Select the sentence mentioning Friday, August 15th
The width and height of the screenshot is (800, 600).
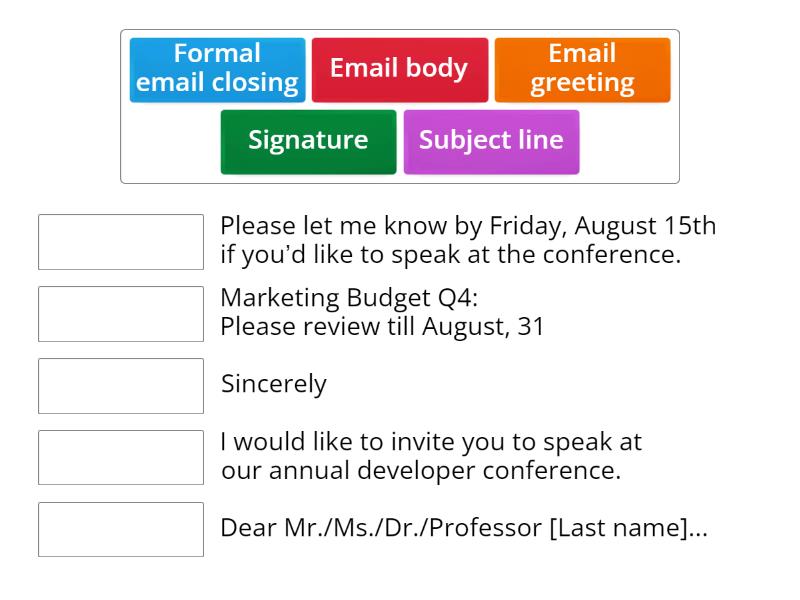(468, 242)
